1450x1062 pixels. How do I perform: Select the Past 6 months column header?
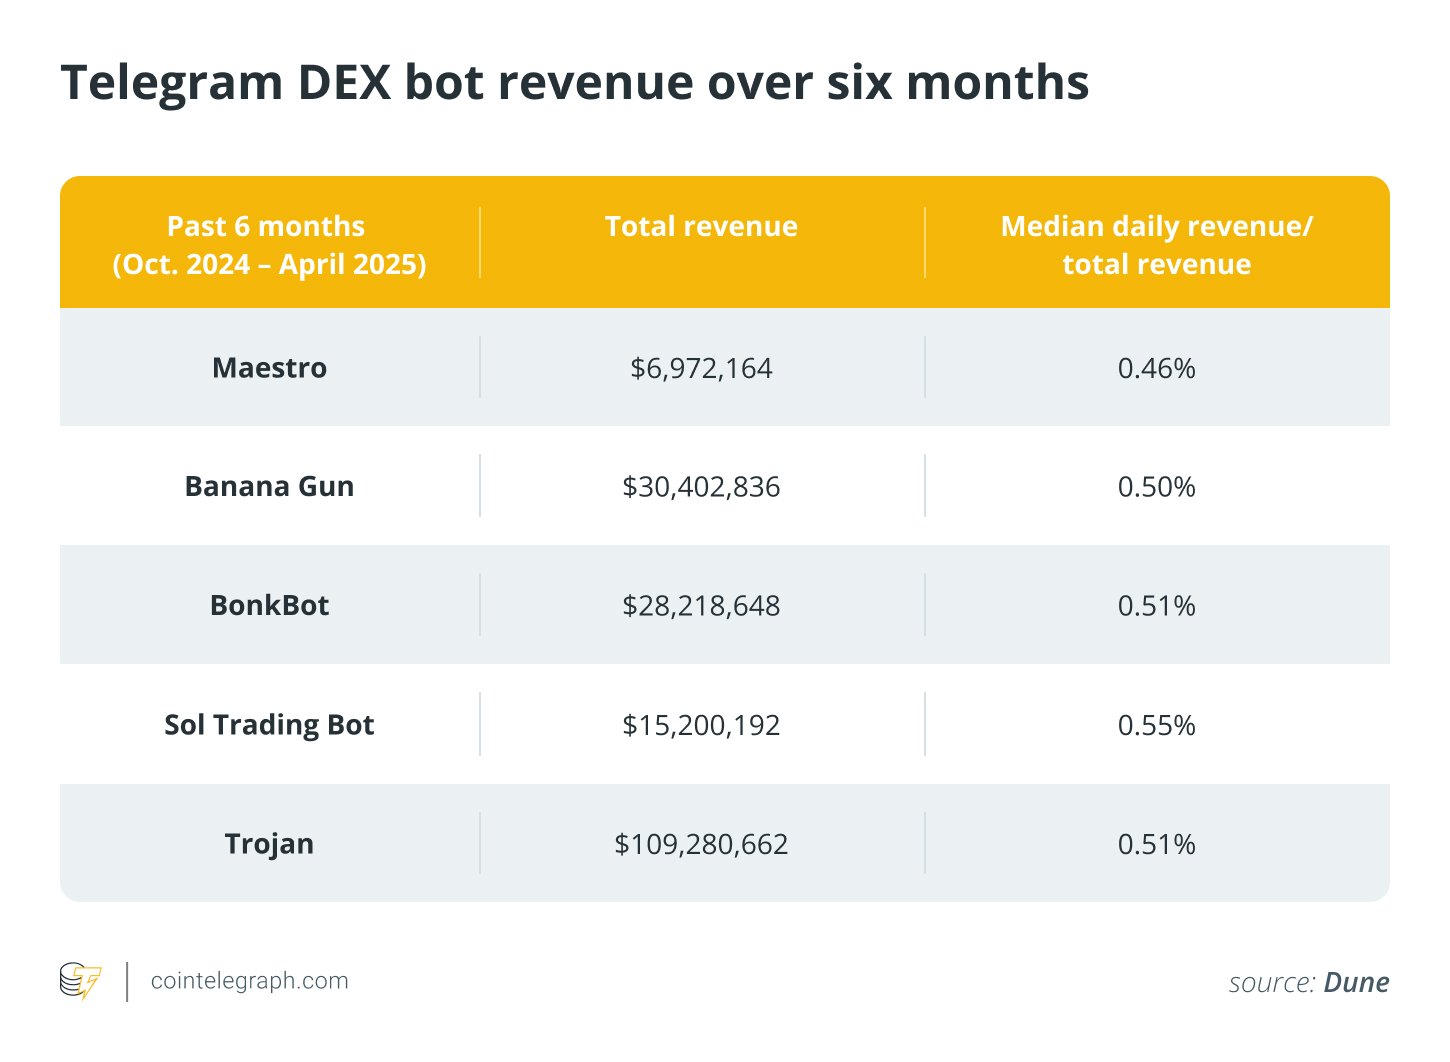(x=268, y=245)
